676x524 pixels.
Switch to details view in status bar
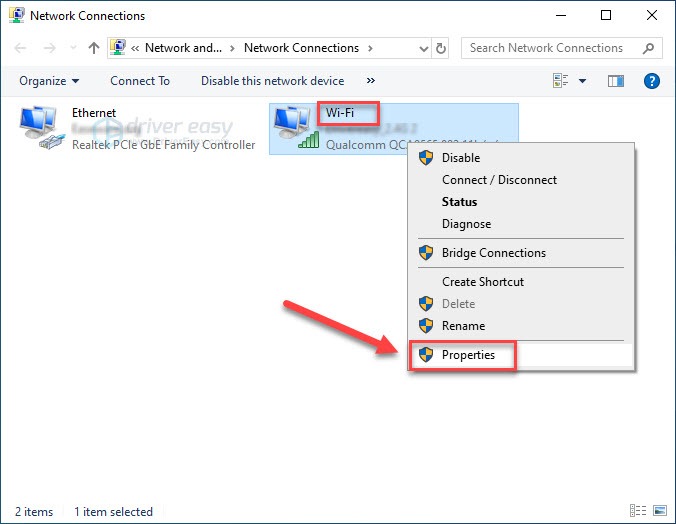click(638, 511)
